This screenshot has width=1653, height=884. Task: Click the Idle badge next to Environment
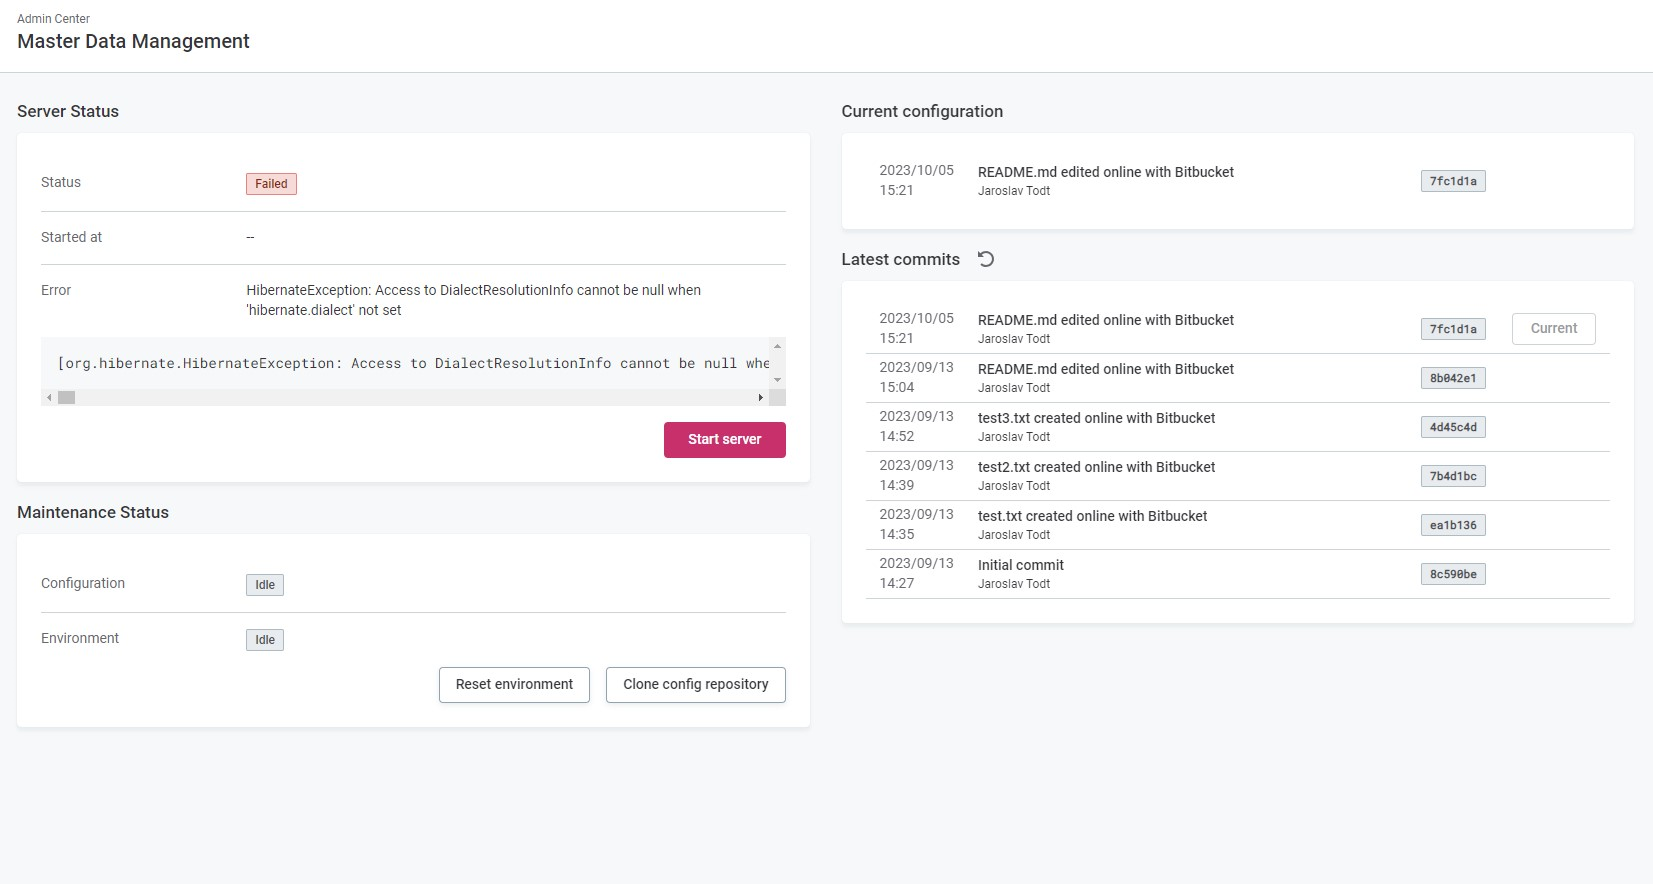(264, 639)
